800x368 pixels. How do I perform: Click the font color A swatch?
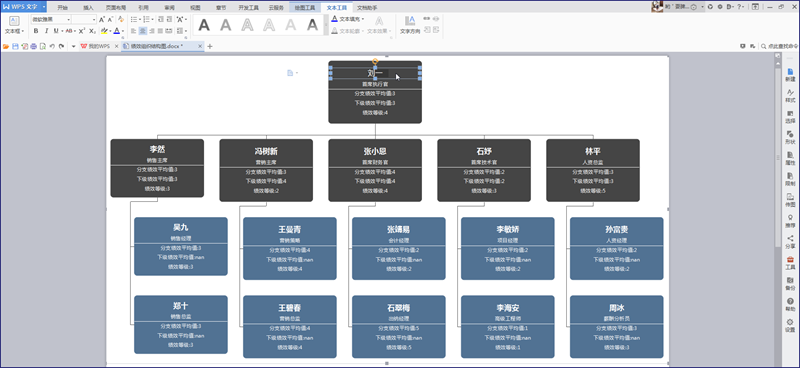(x=117, y=31)
